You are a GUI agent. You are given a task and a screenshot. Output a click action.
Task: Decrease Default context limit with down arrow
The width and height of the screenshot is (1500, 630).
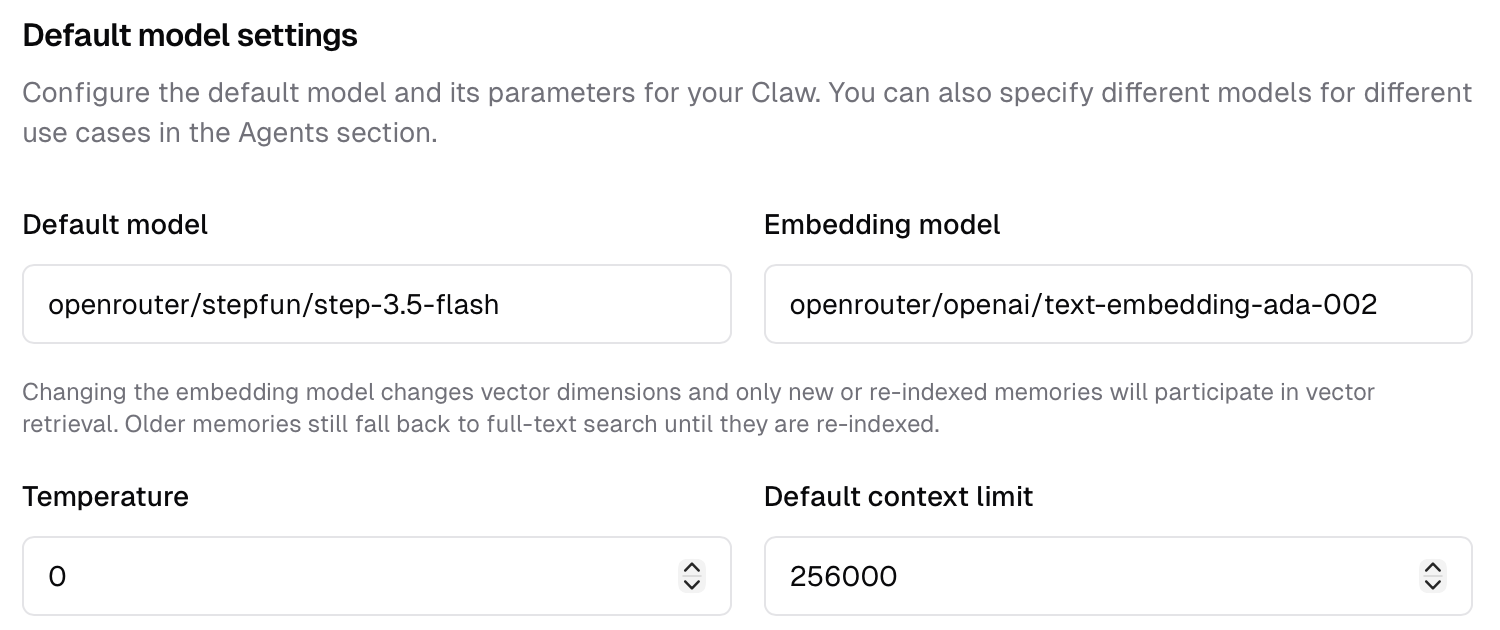pyautogui.click(x=1433, y=584)
